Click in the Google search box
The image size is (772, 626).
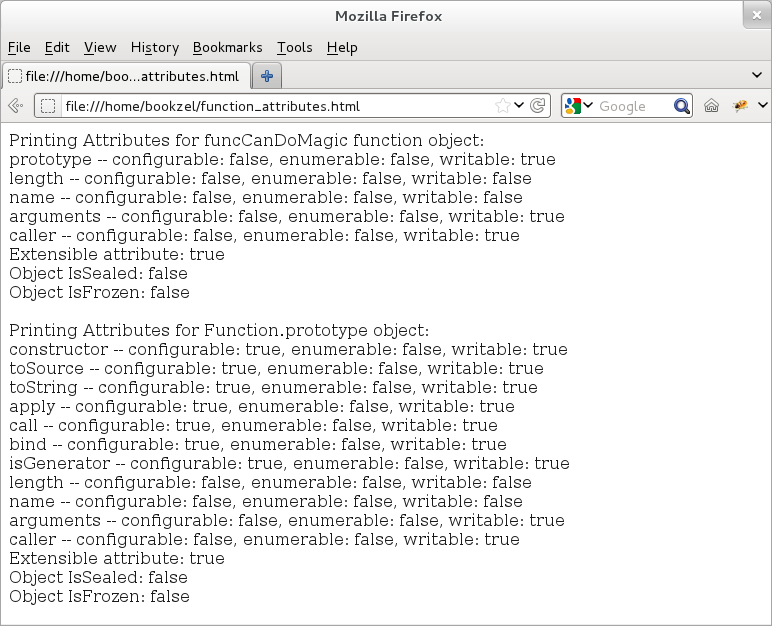pos(632,106)
